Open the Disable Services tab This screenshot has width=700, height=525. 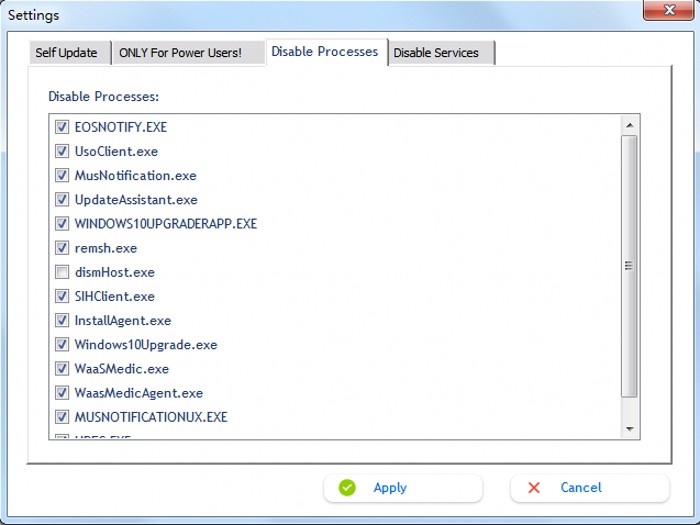441,53
